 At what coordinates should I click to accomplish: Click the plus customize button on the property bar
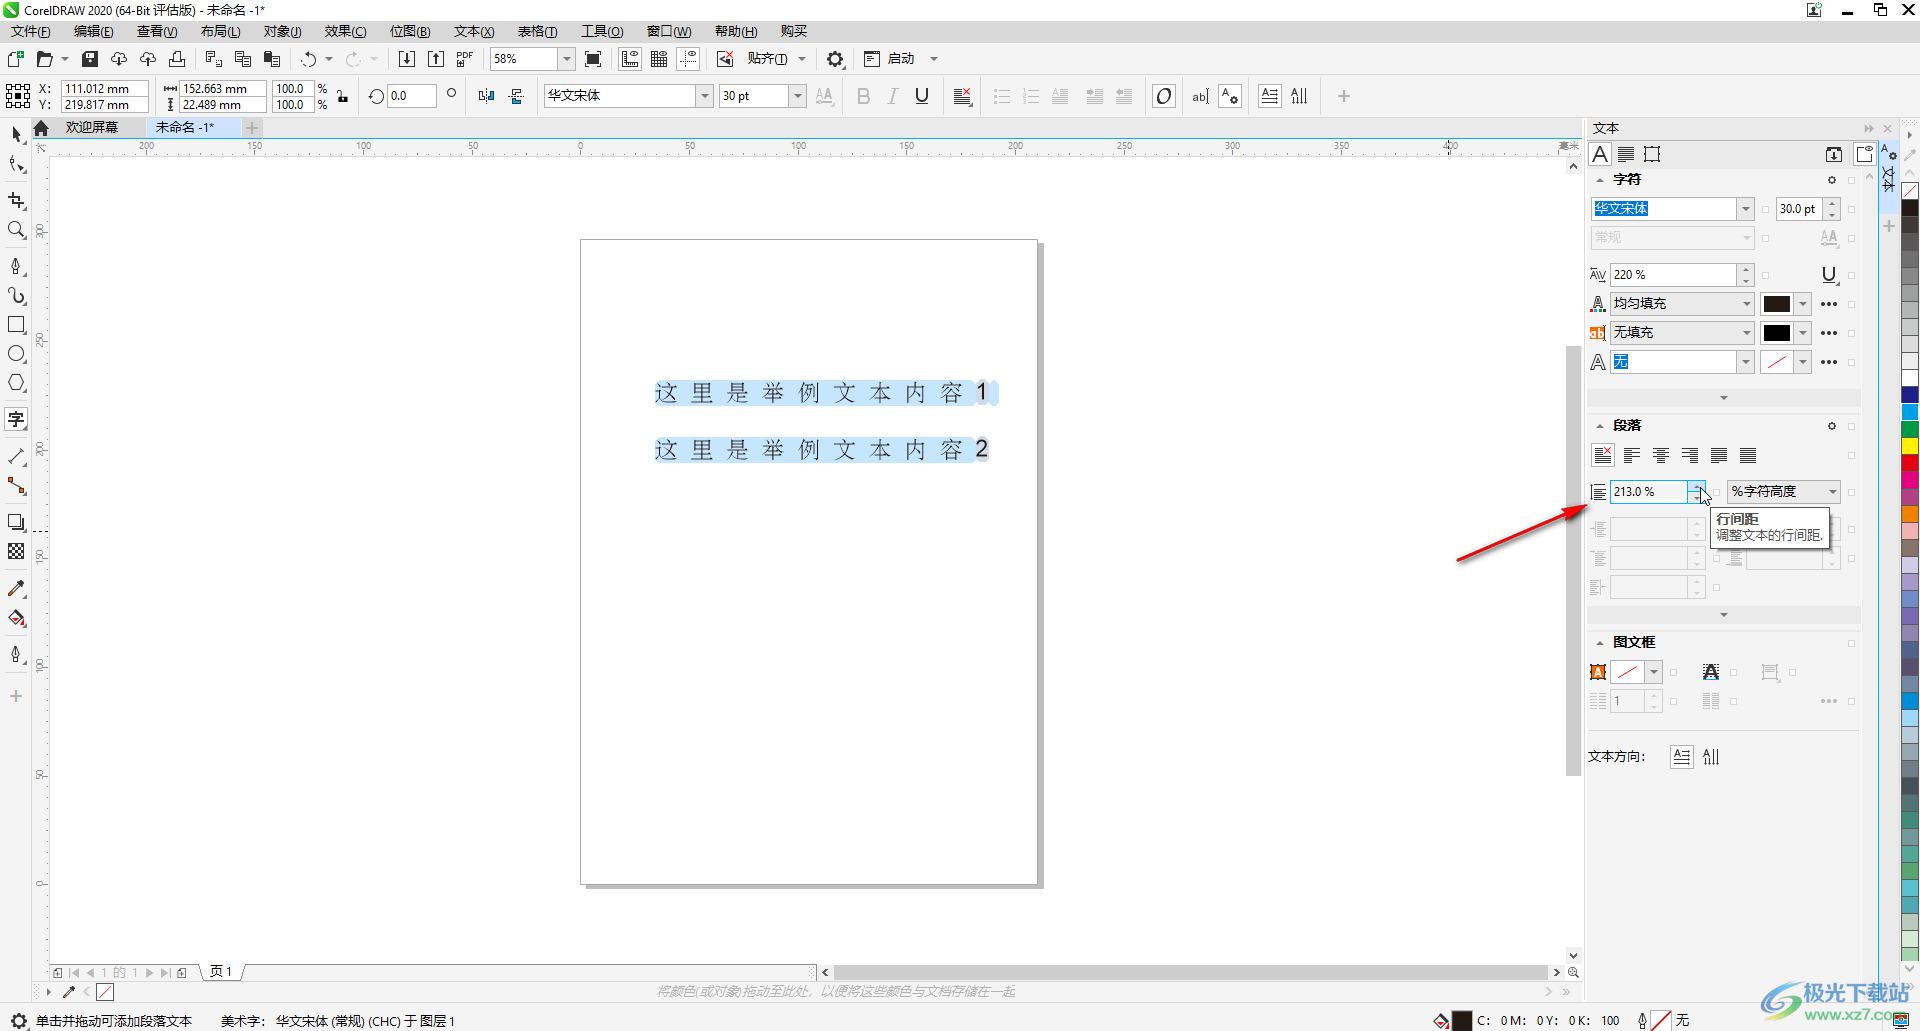1344,96
